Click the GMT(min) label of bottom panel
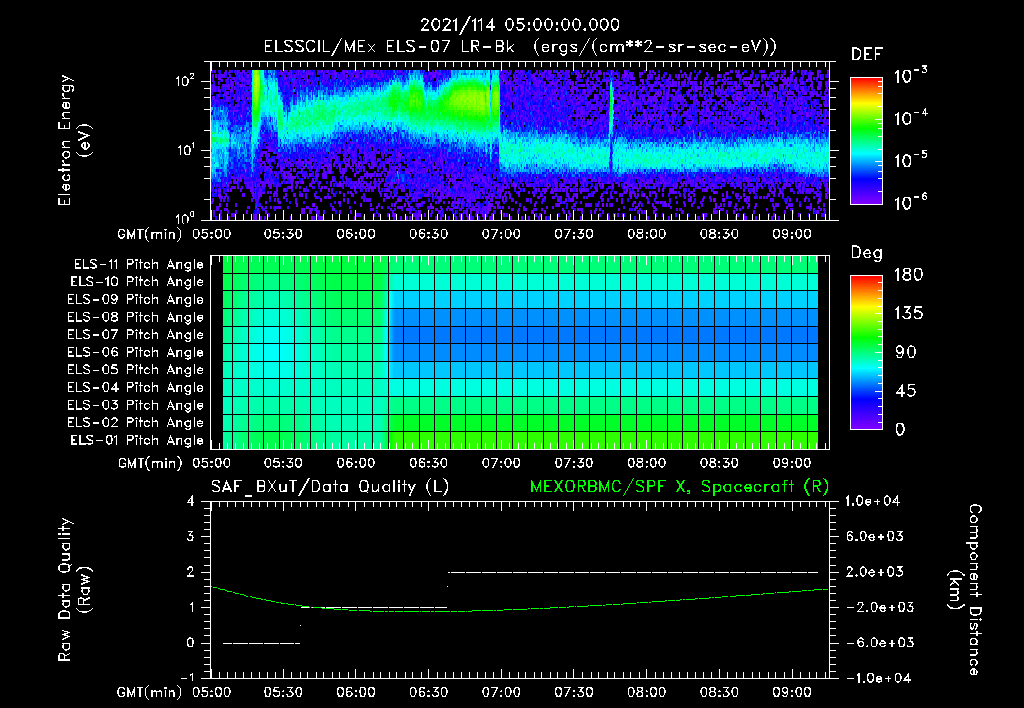 coord(150,693)
